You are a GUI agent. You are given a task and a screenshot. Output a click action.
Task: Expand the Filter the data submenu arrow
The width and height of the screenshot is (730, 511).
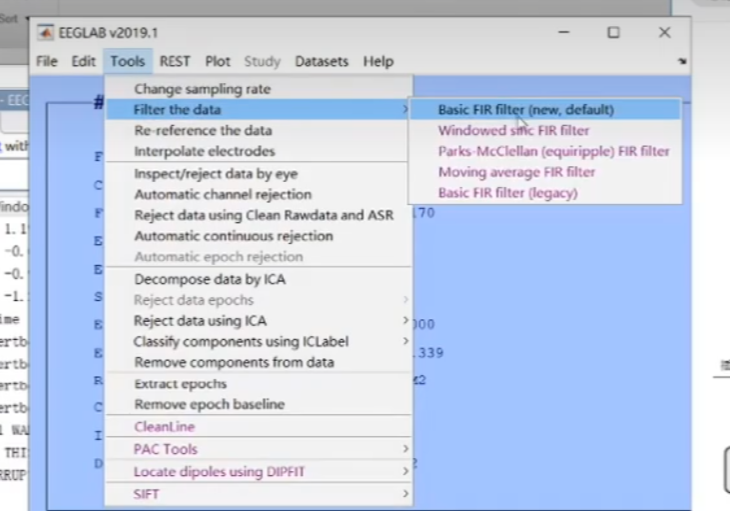[405, 110]
